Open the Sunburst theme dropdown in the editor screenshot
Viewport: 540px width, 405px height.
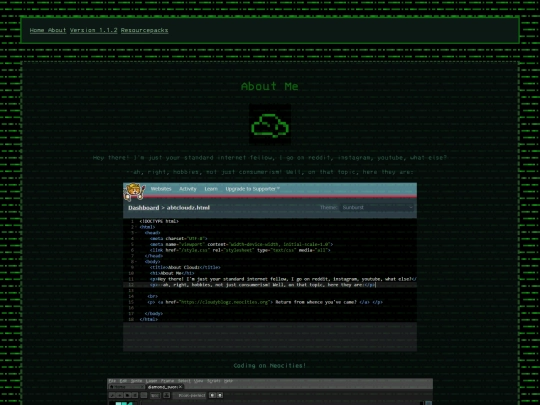377,207
